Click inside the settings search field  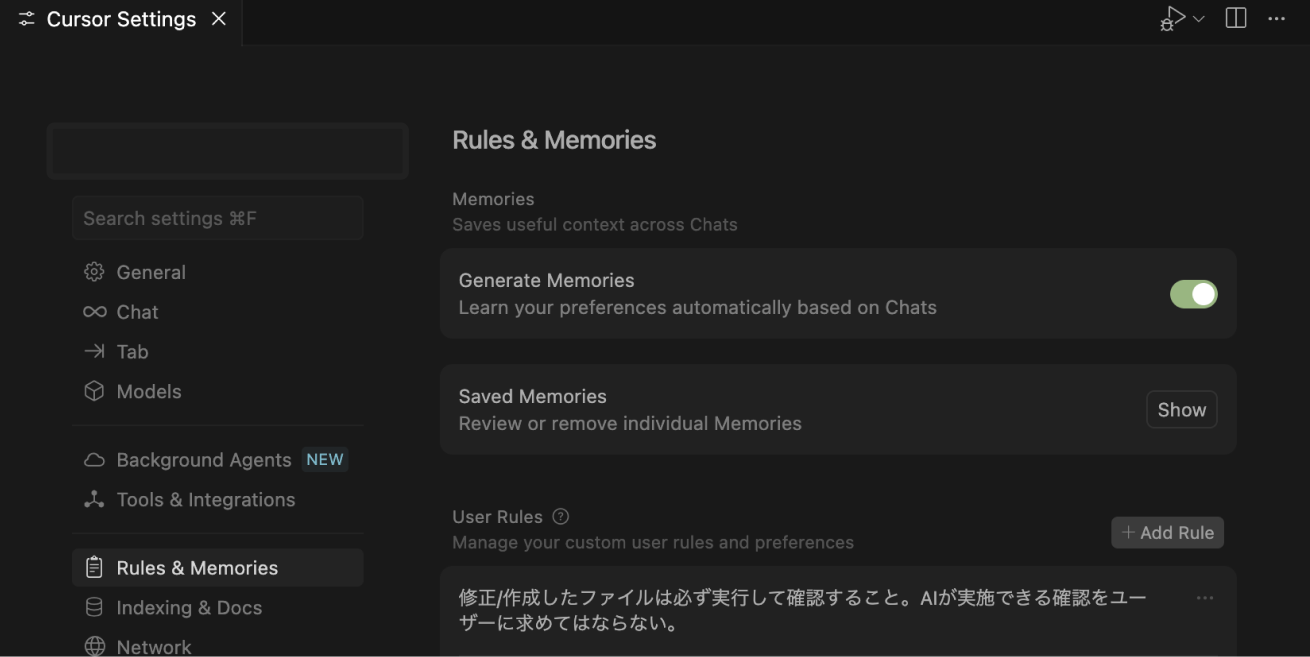217,217
